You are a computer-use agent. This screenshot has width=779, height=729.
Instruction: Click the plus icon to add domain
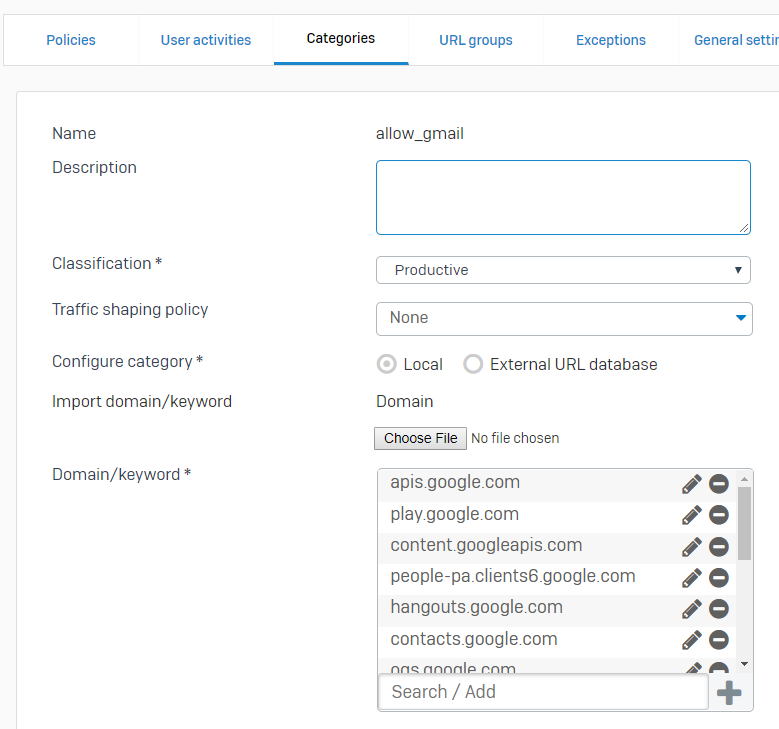[x=730, y=692]
